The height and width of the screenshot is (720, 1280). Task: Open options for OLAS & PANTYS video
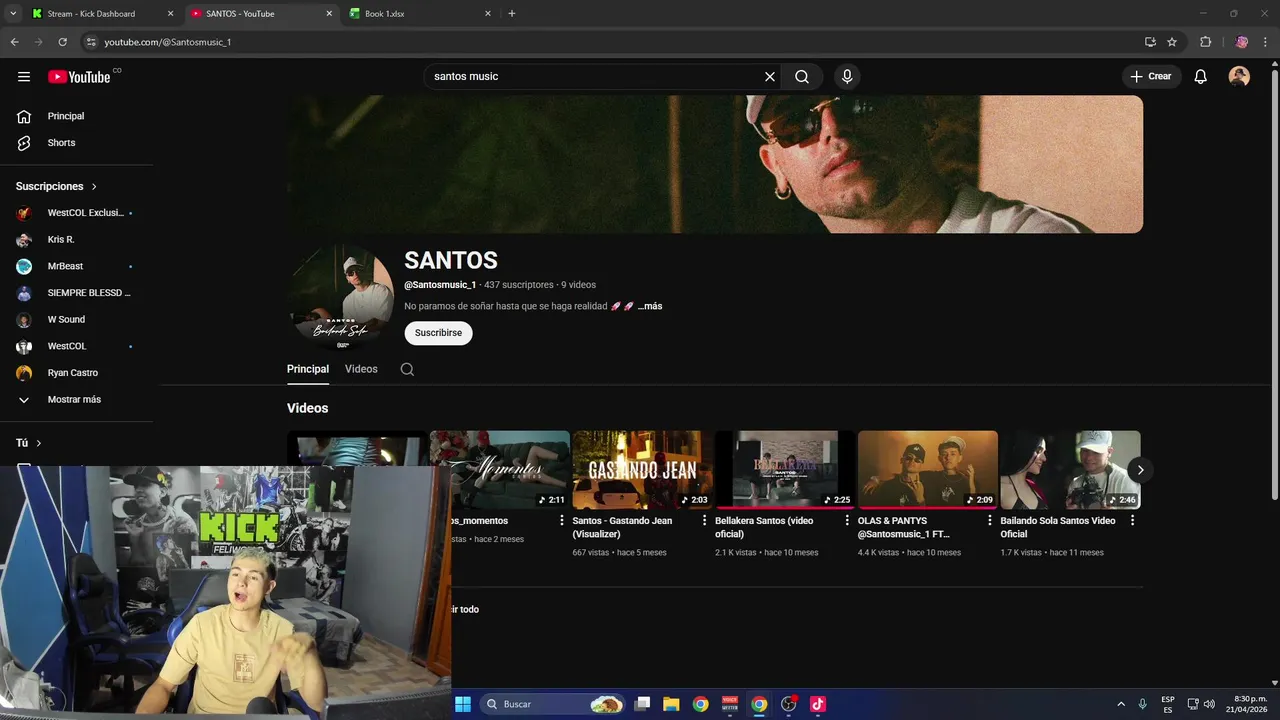tap(990, 521)
